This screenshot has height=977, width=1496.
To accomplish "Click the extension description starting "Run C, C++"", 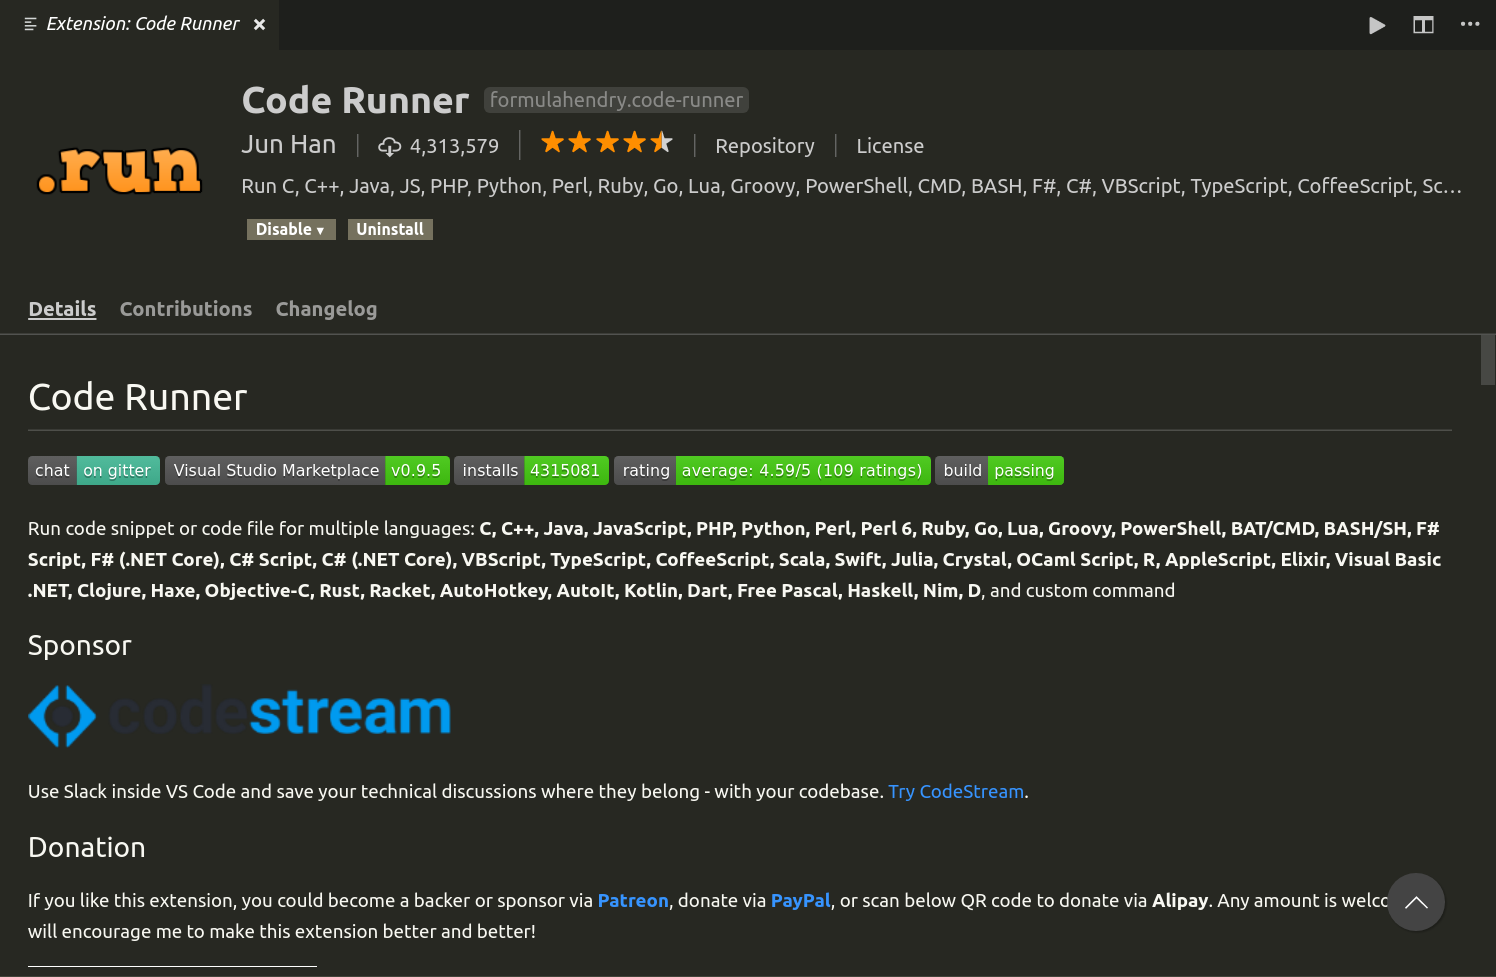I will (x=851, y=186).
